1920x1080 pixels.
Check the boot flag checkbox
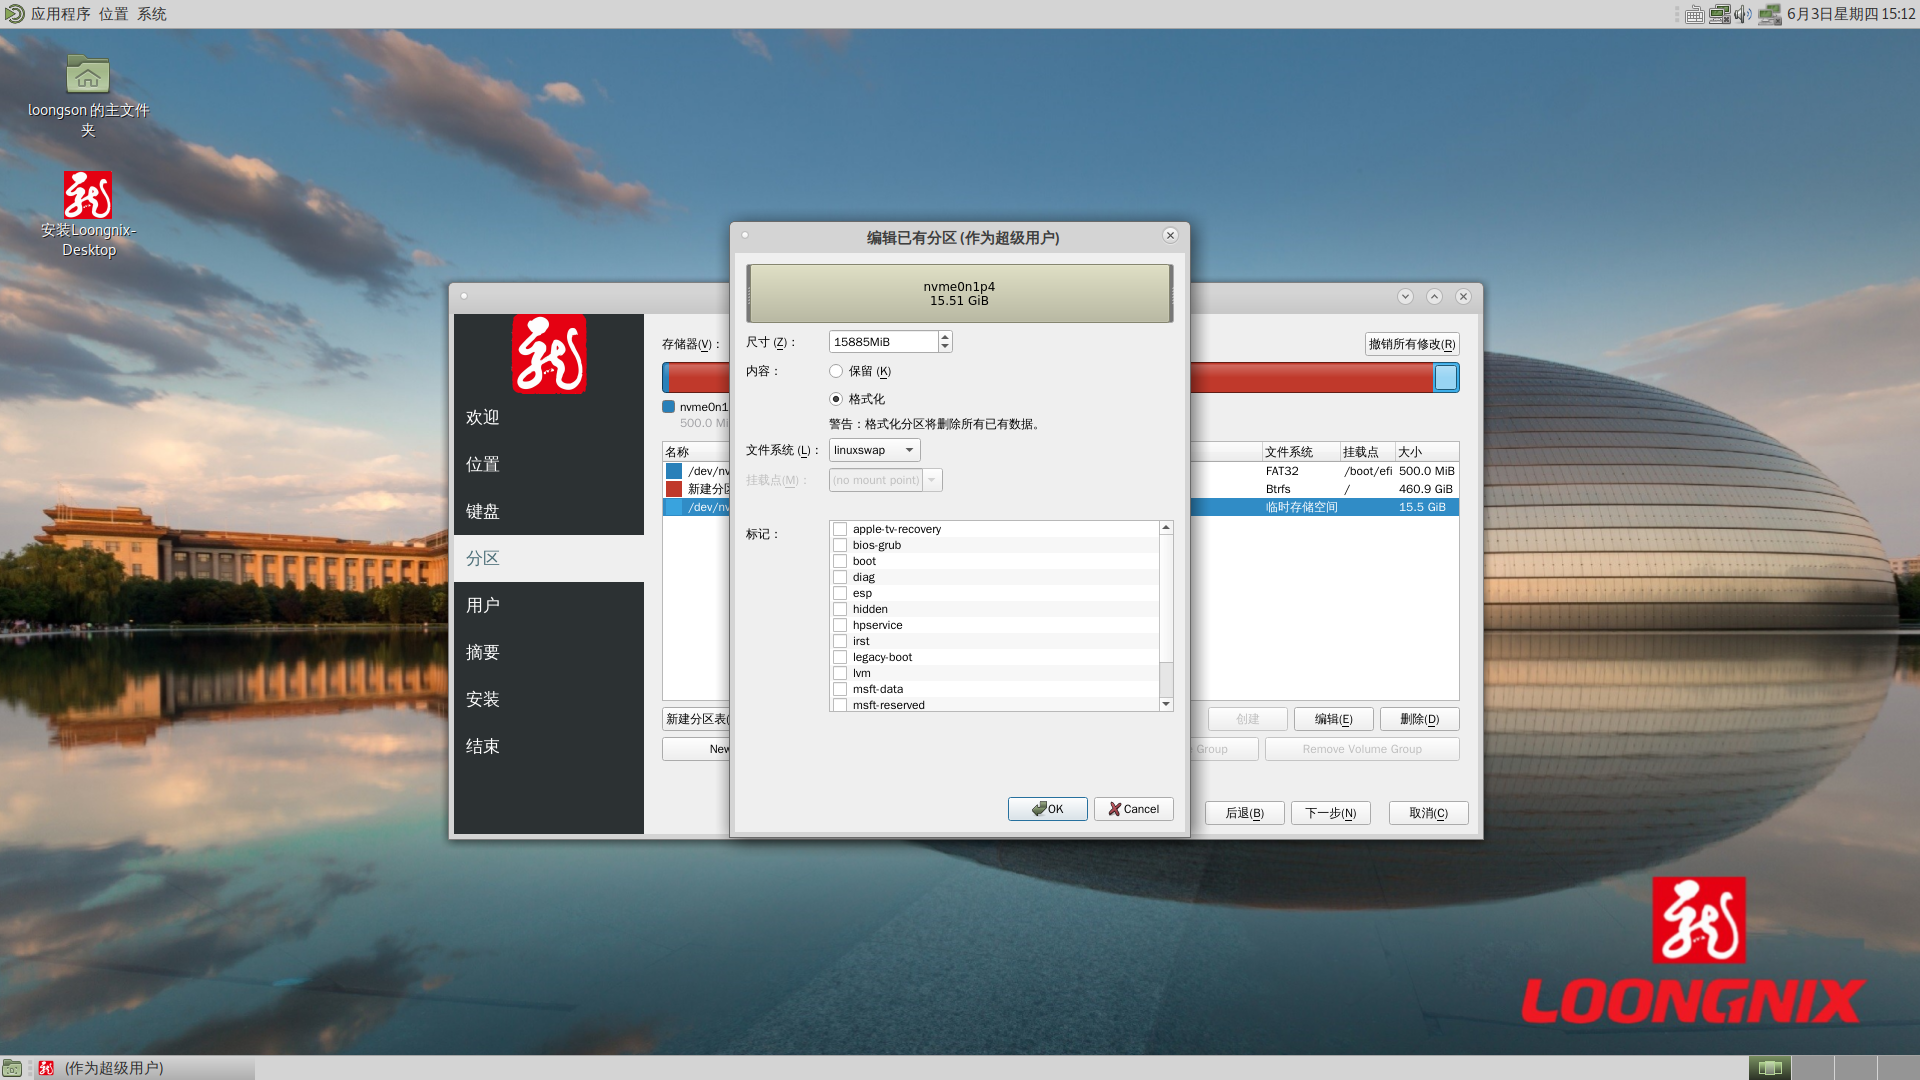pyautogui.click(x=840, y=561)
